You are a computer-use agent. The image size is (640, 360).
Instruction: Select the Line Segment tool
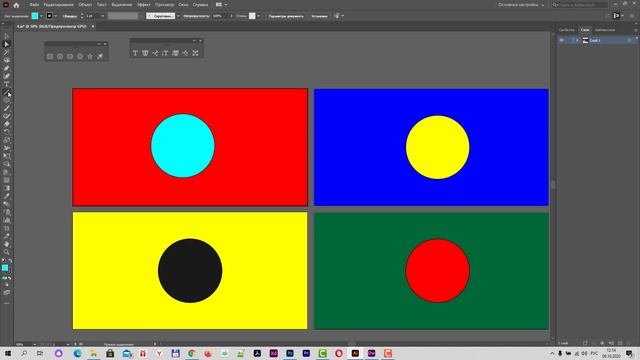[7, 92]
